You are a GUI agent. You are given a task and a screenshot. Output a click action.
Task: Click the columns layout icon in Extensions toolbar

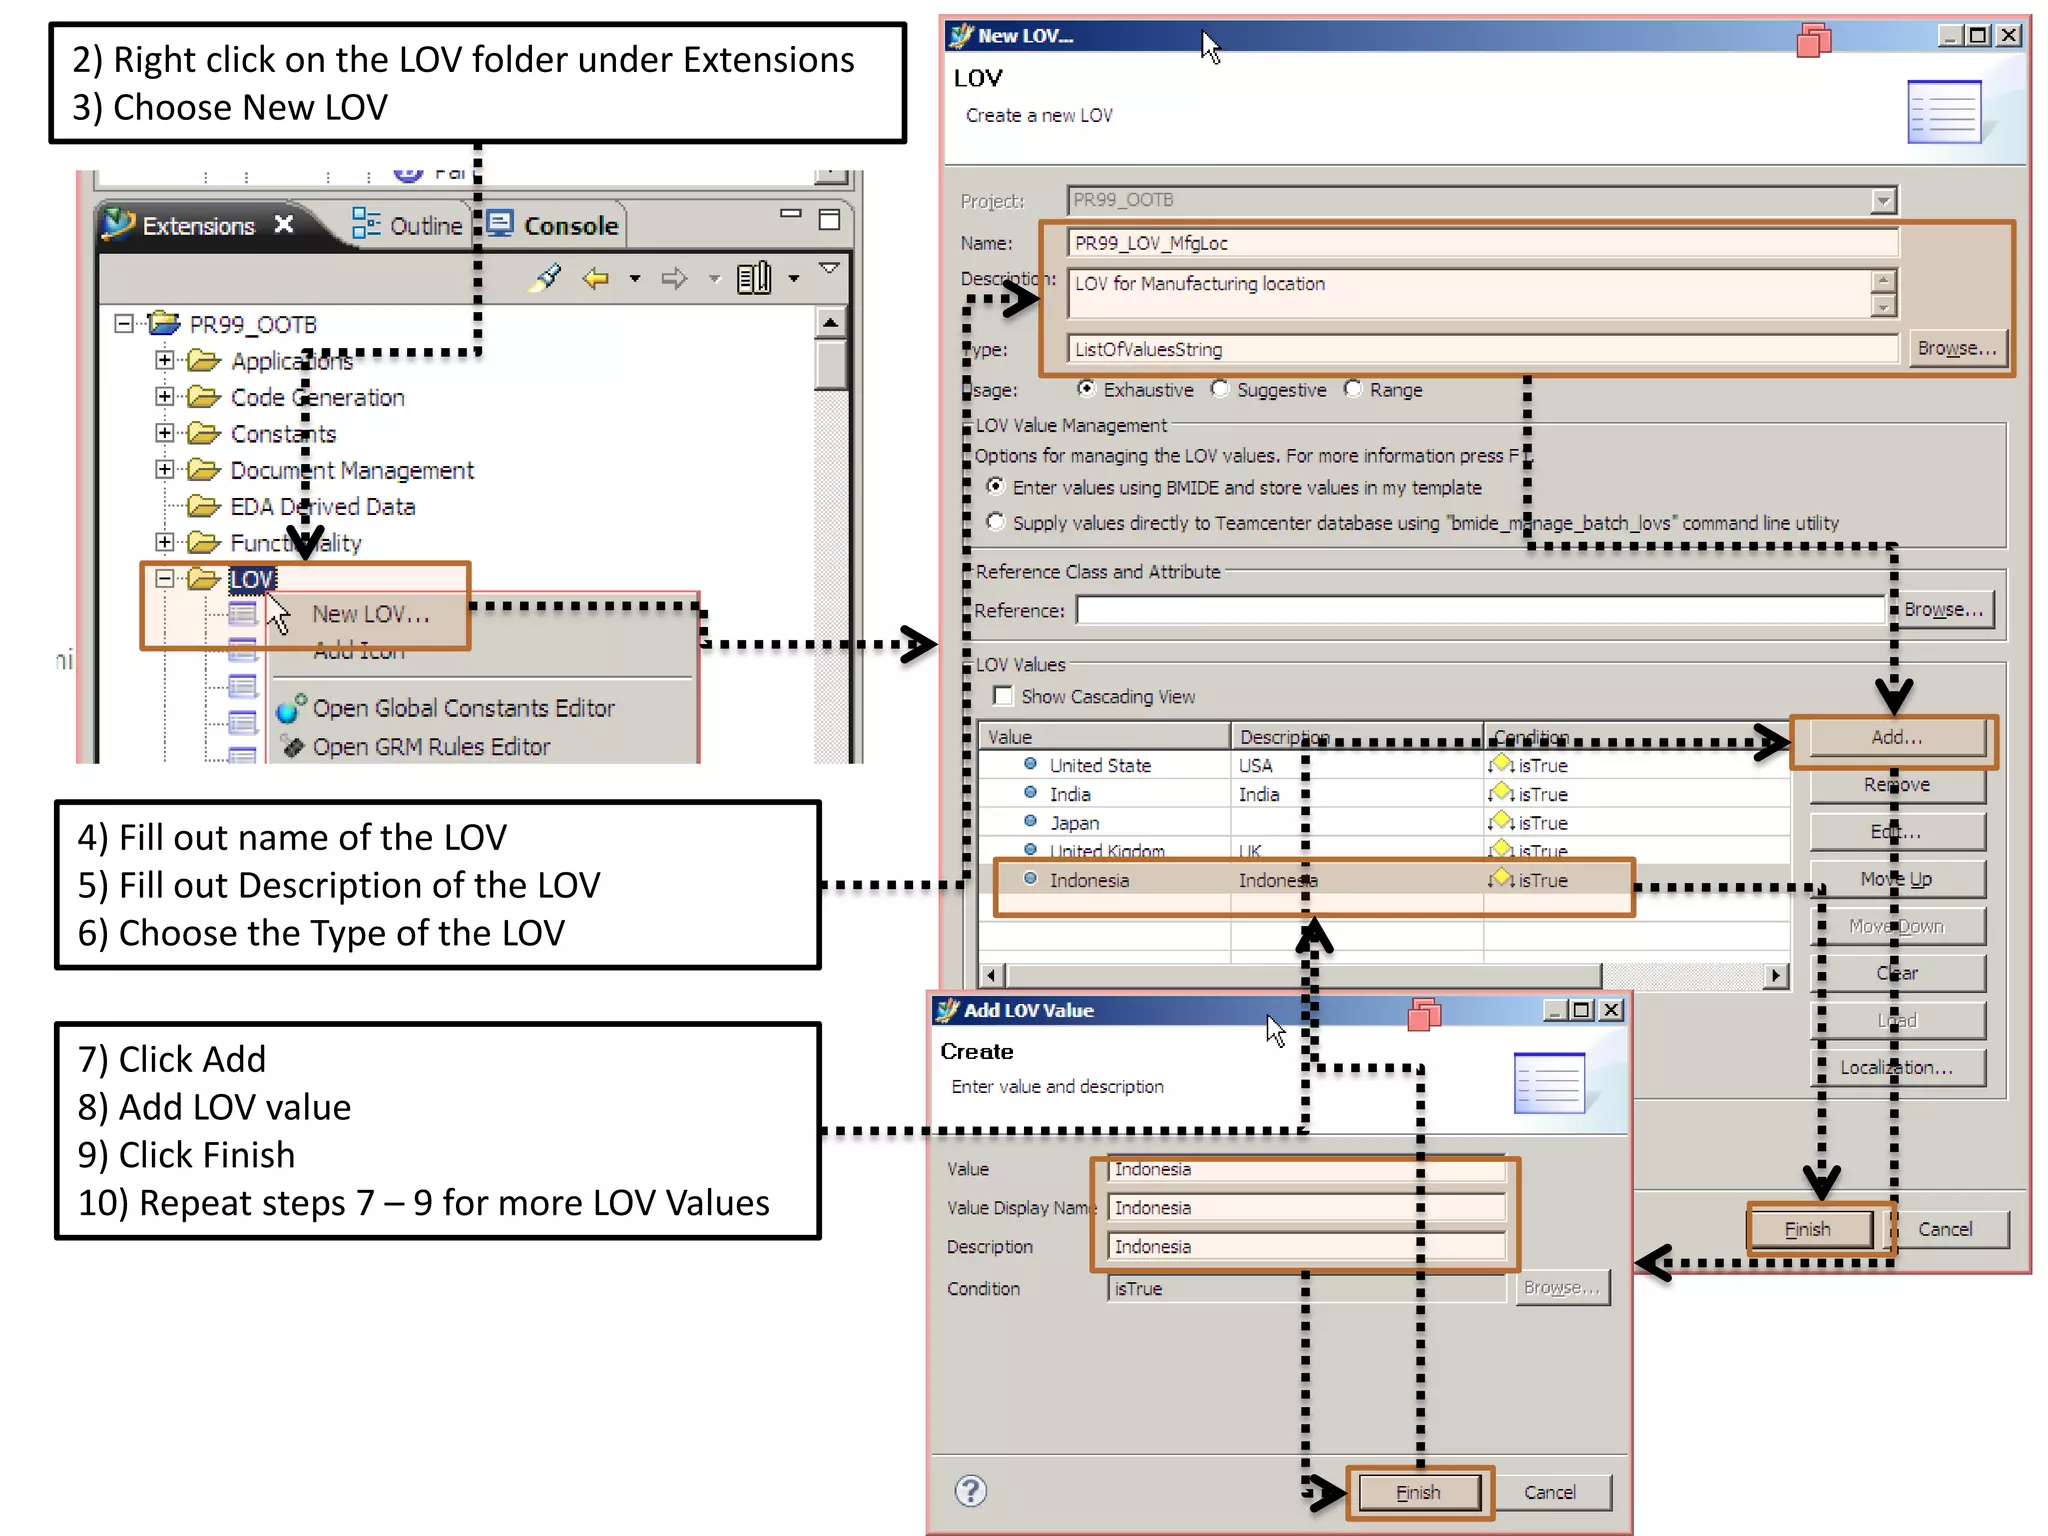coord(754,278)
